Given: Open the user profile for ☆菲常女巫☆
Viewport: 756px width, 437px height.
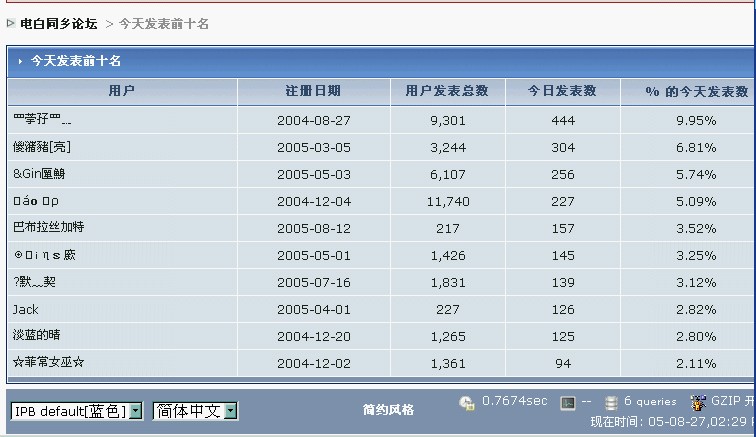Looking at the screenshot, I should 48,363.
